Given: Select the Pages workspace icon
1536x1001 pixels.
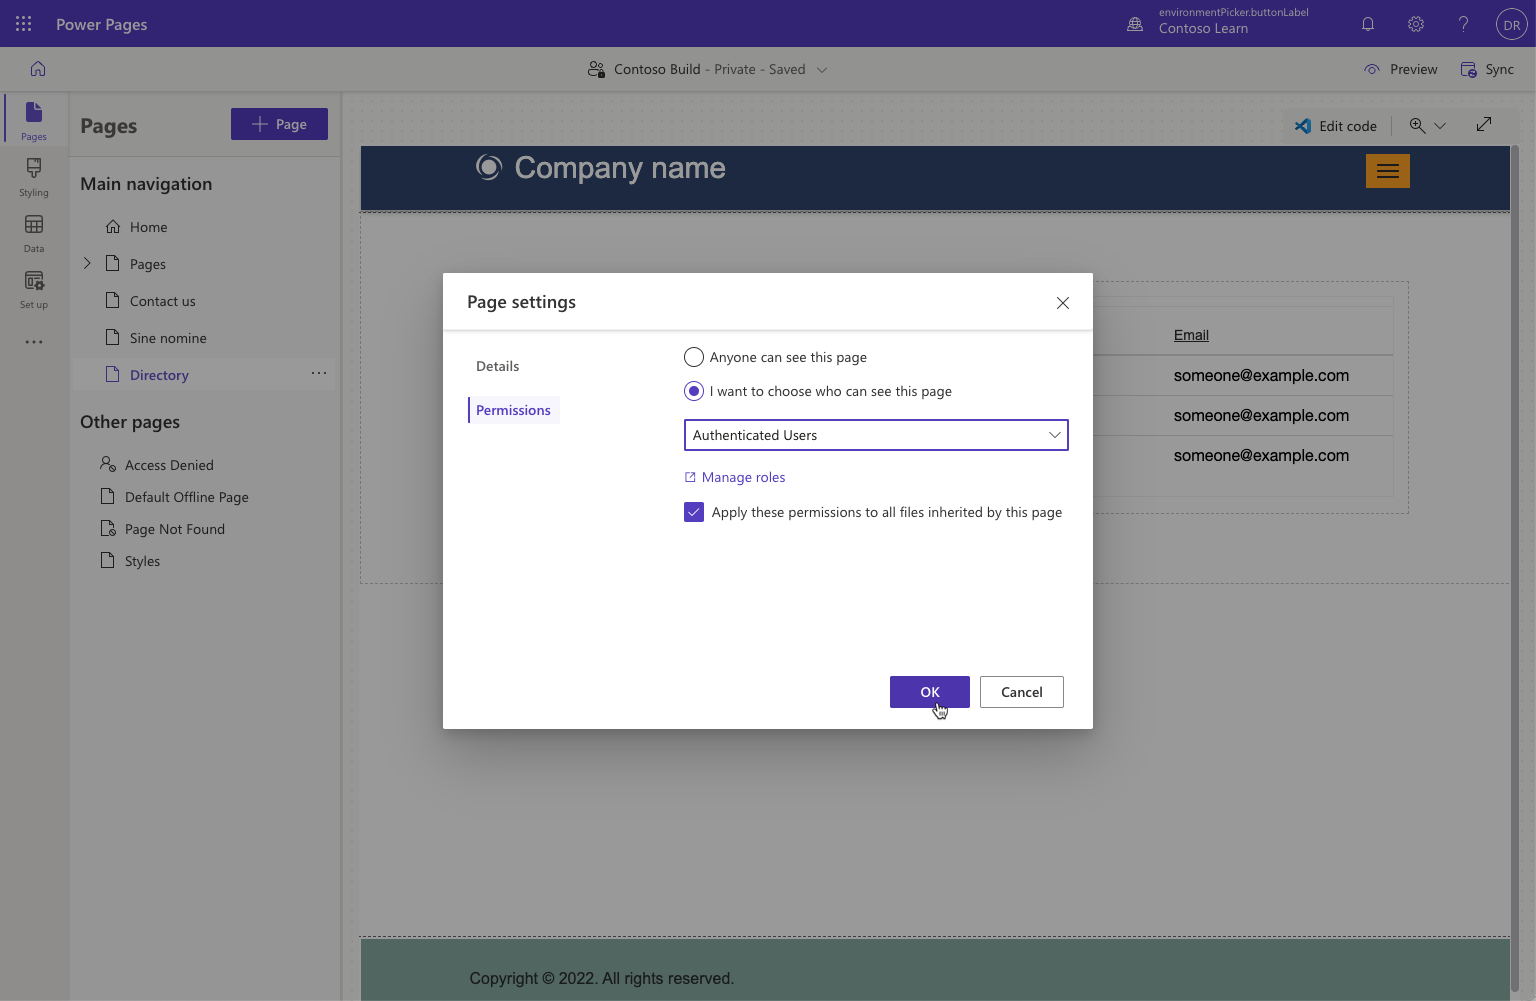Looking at the screenshot, I should [x=33, y=118].
